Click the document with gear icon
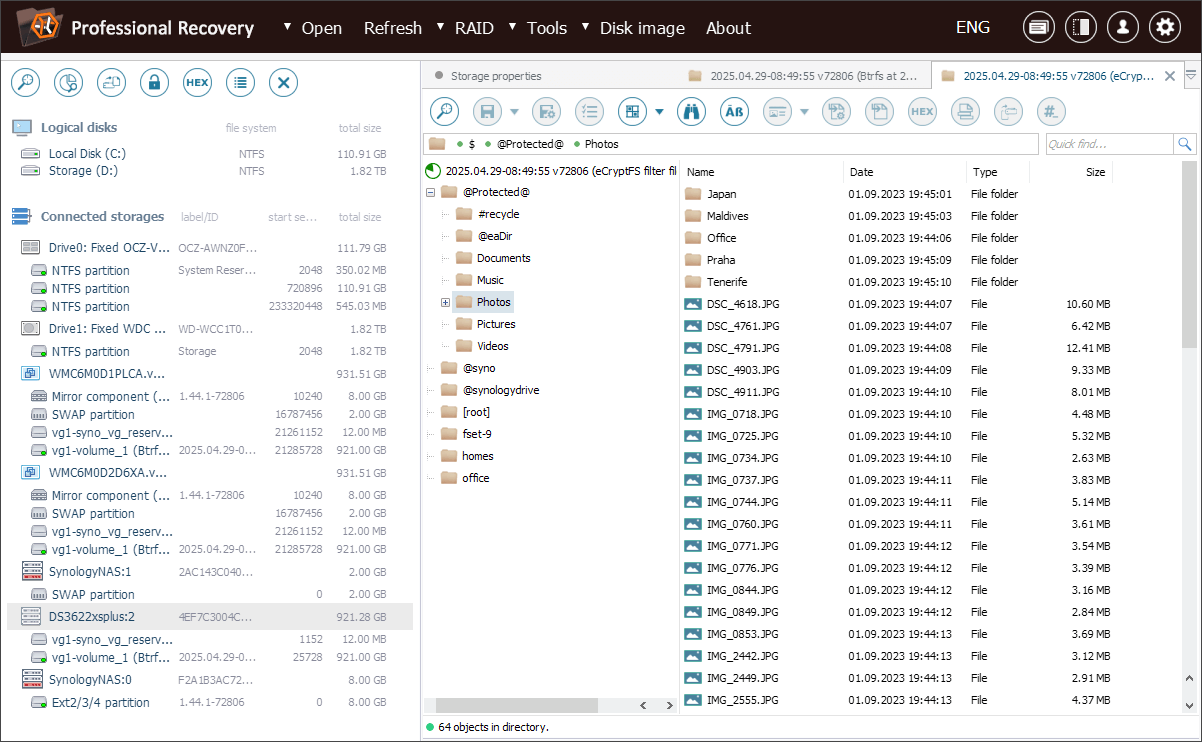Screen dimensions: 1202x742 [836, 112]
